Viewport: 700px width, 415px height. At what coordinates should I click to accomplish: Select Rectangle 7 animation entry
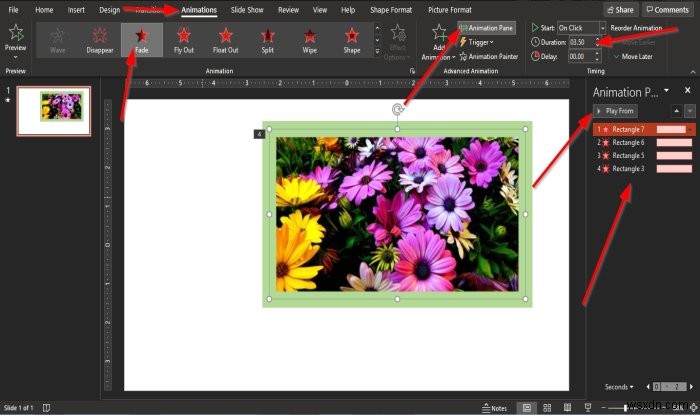pos(644,129)
